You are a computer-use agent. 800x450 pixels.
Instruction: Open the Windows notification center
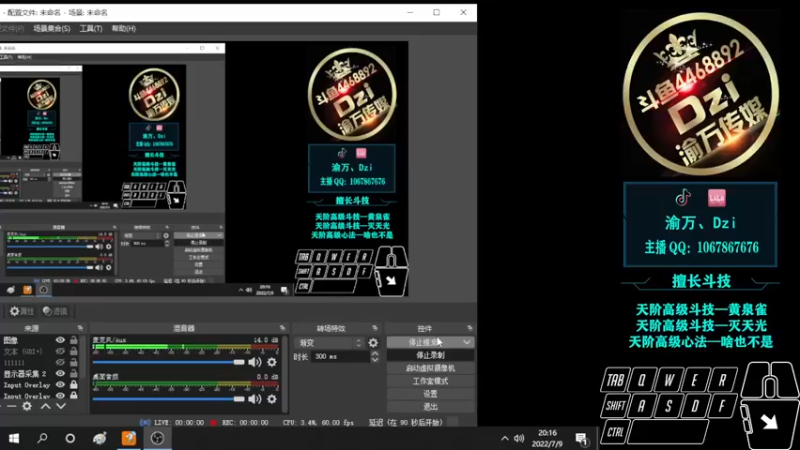point(581,438)
